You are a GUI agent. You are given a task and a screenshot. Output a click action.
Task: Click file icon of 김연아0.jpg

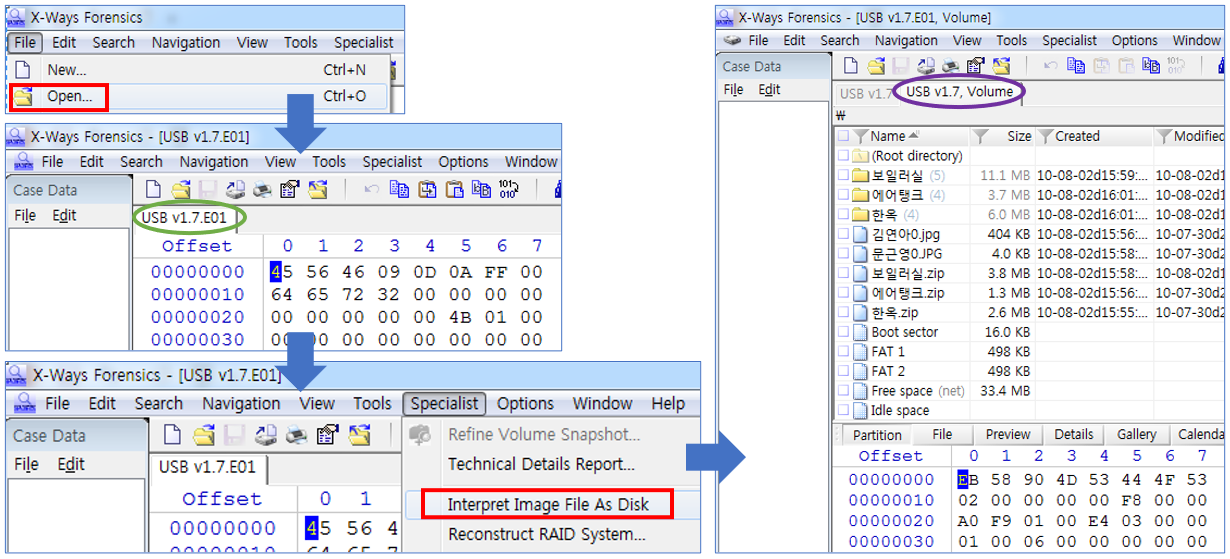[860, 234]
